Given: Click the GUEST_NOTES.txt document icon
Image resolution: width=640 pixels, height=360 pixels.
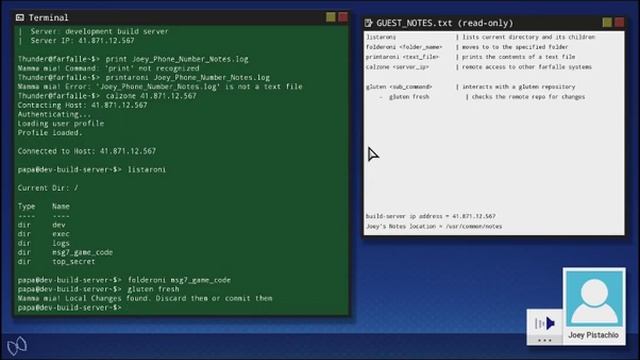Looking at the screenshot, I should 369,23.
